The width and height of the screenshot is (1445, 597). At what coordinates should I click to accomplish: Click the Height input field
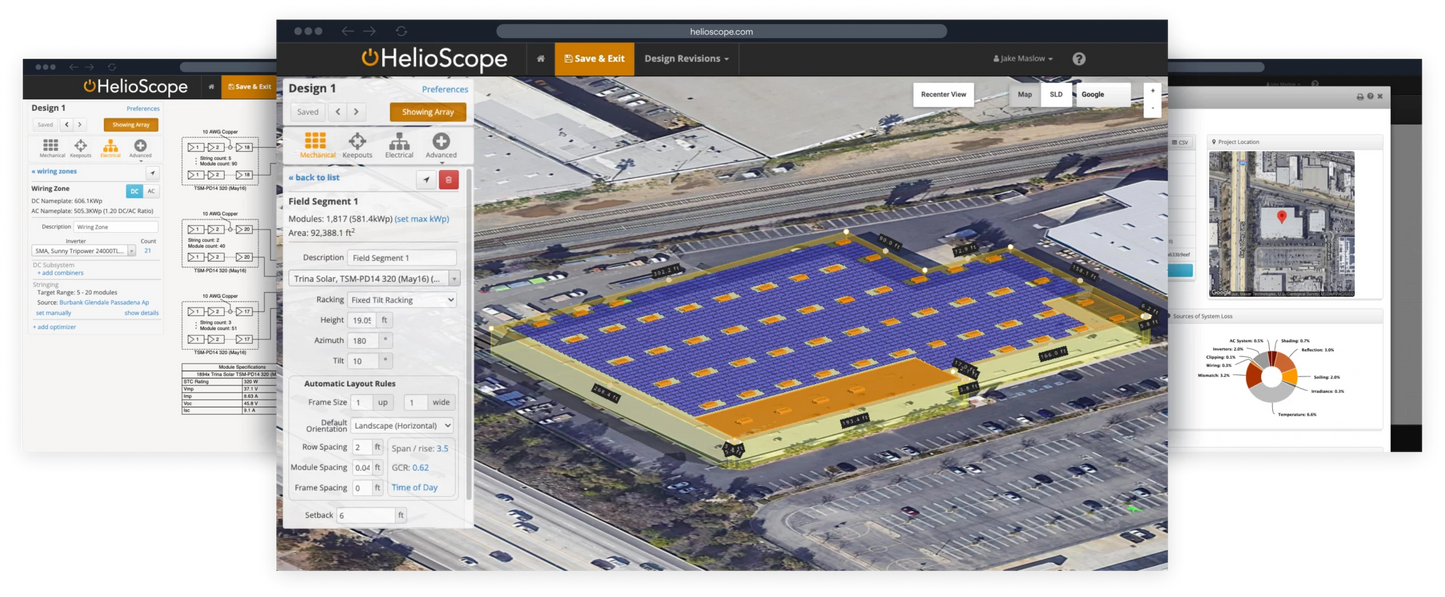pyautogui.click(x=361, y=320)
